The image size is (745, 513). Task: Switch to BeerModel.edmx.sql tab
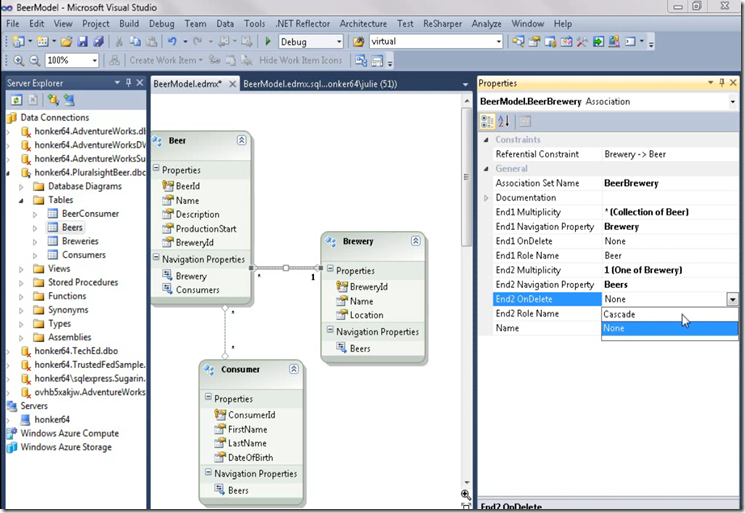[320, 84]
